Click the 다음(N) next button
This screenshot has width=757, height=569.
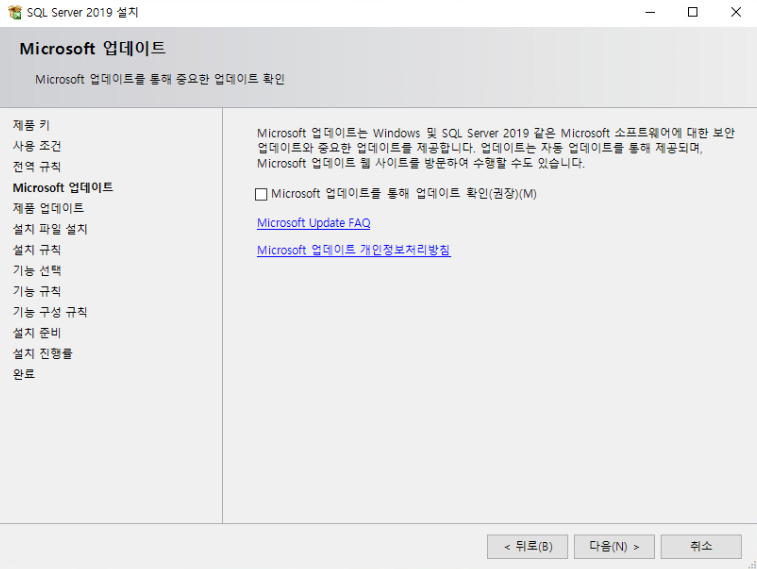614,546
